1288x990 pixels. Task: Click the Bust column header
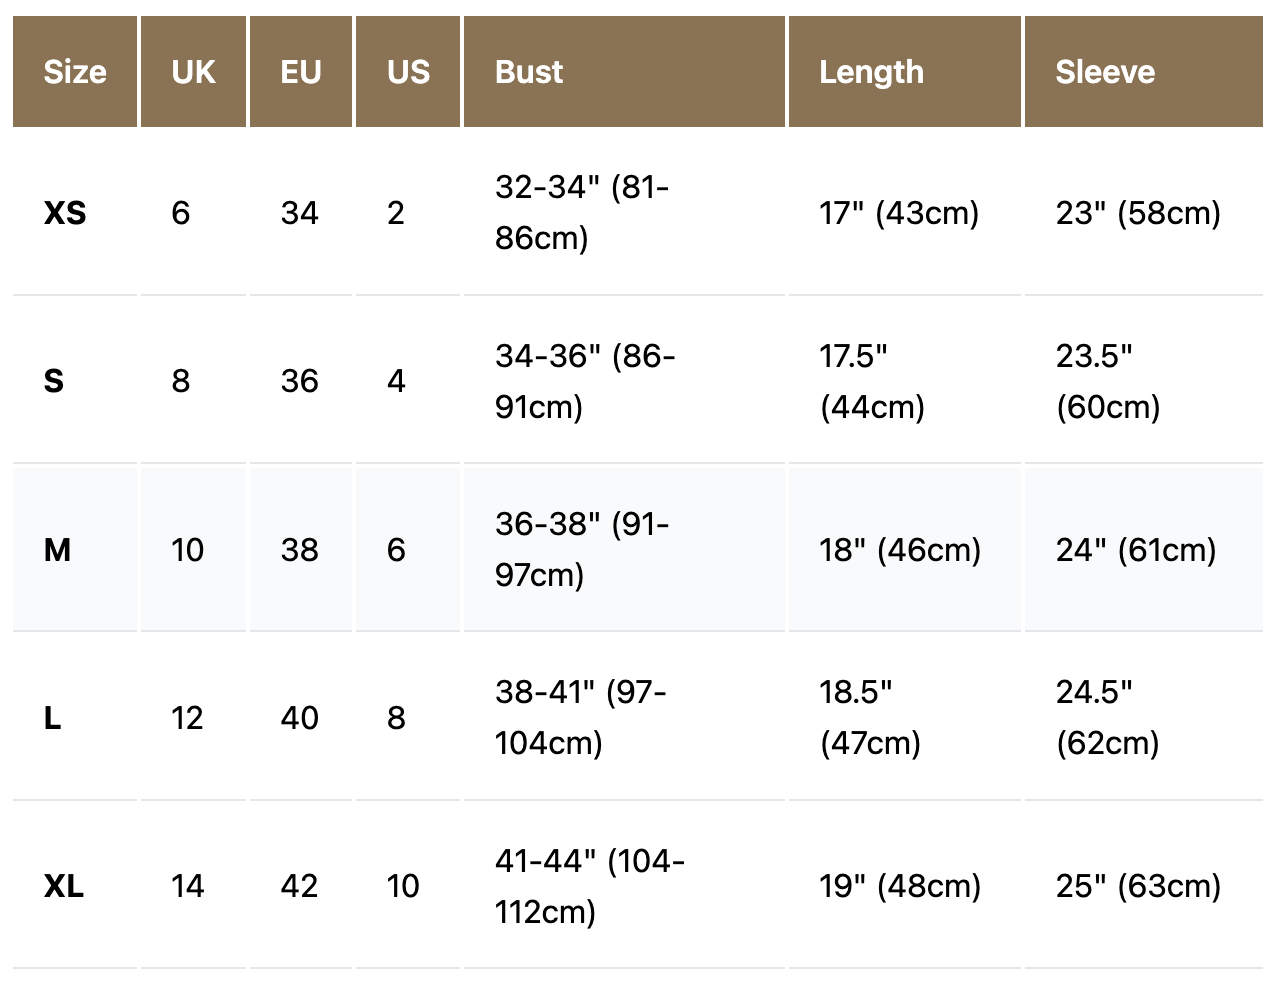coord(529,72)
